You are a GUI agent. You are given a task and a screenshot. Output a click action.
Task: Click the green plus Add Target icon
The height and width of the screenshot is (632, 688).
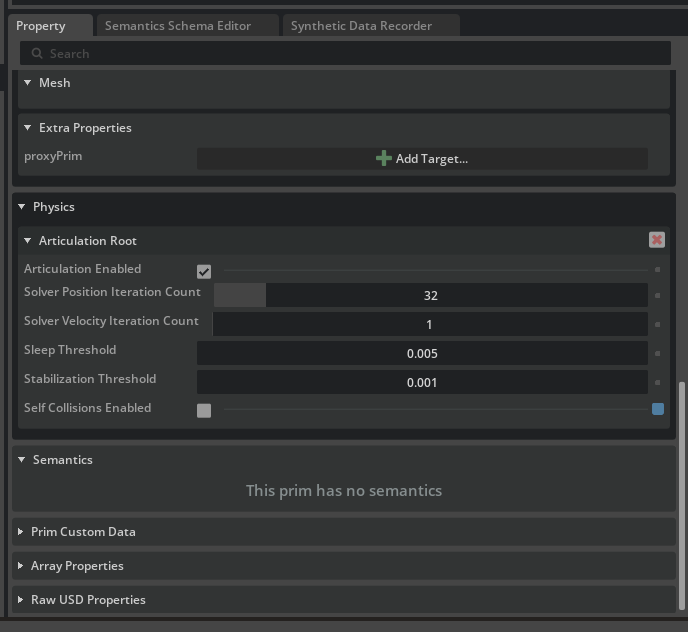[383, 158]
